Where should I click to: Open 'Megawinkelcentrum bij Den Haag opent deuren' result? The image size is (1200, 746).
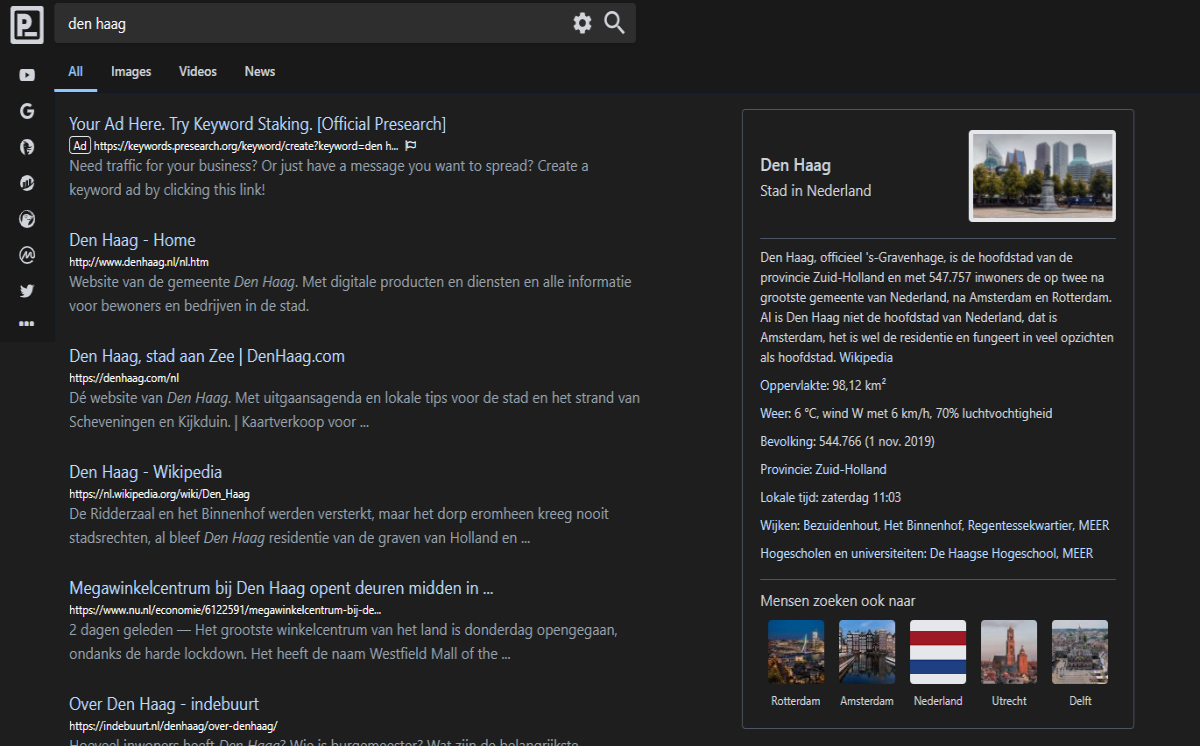coord(281,588)
